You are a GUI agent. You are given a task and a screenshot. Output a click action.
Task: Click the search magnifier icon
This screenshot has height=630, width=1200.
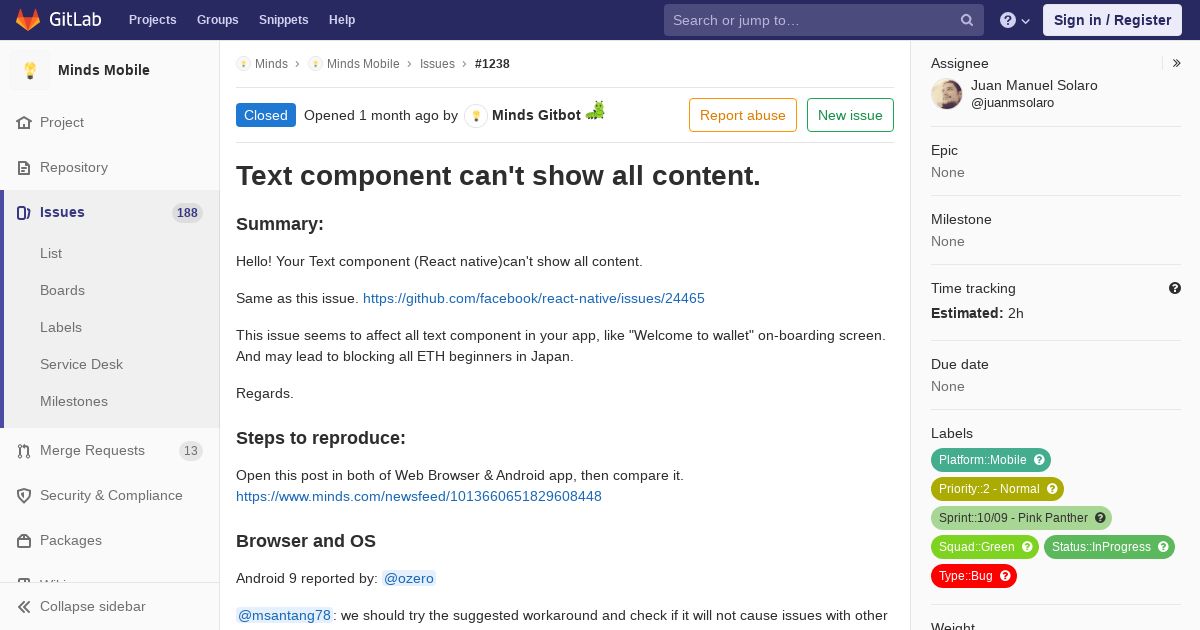tap(967, 20)
